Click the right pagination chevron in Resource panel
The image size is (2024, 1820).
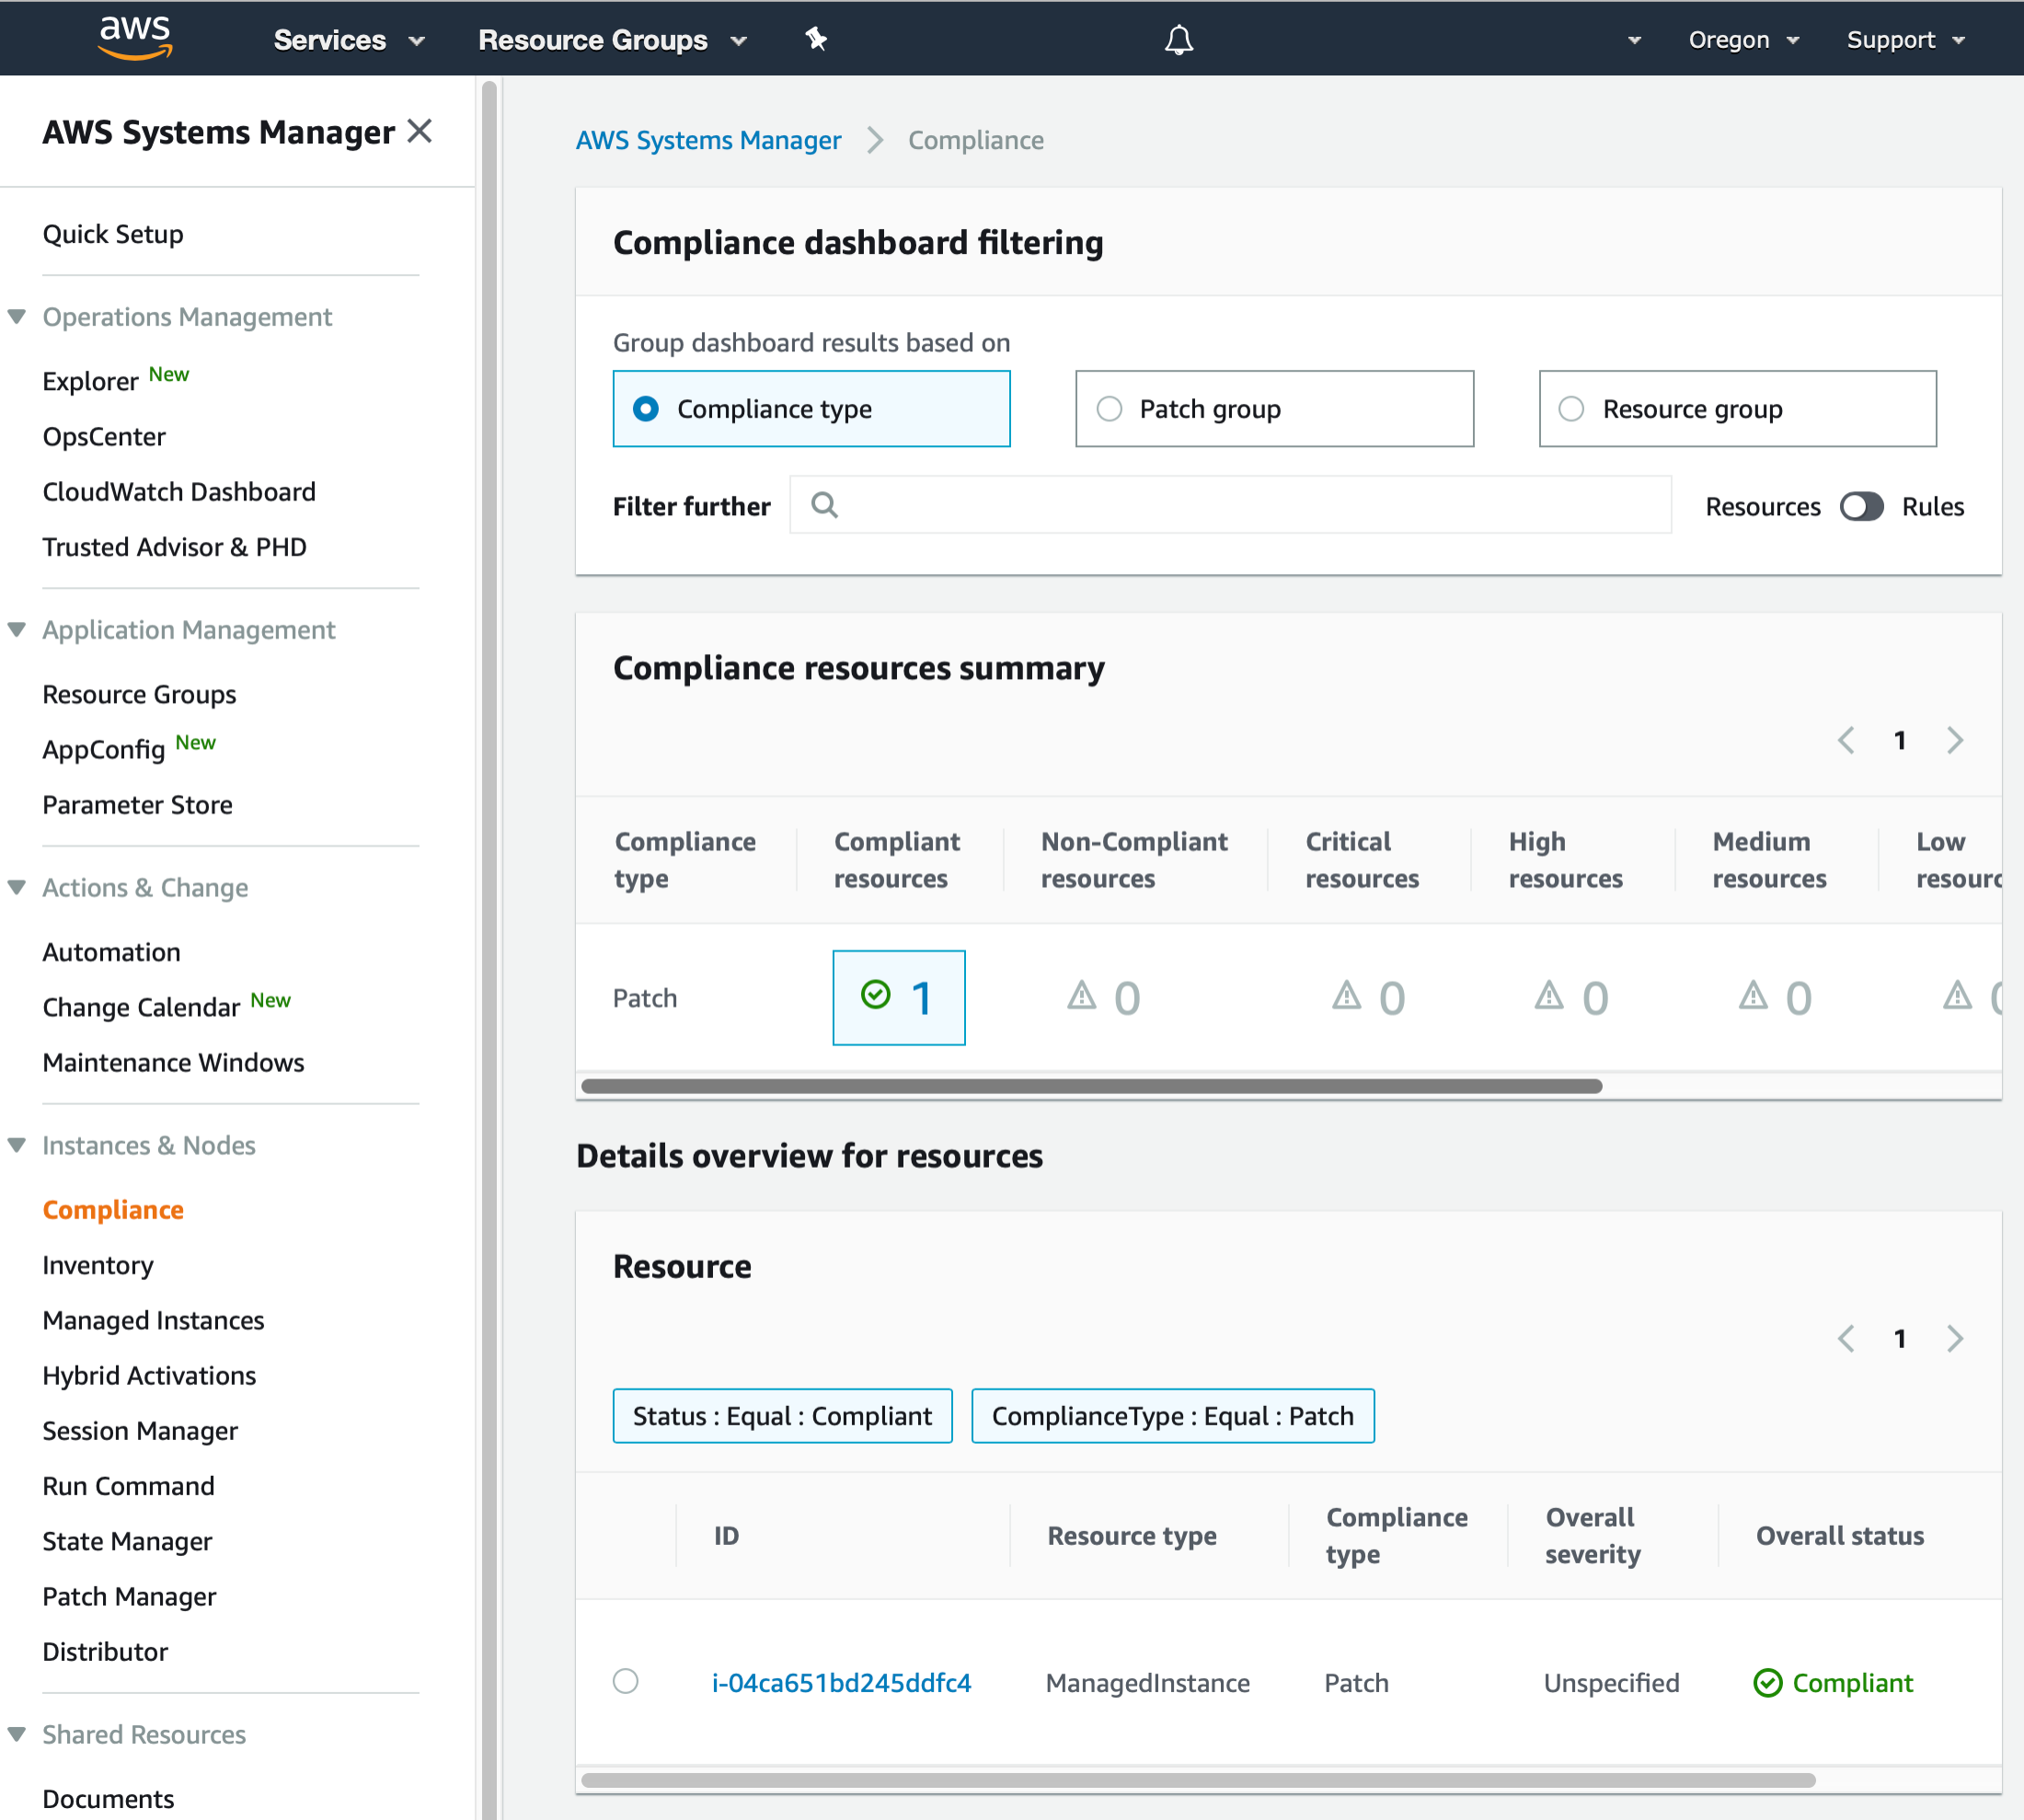(x=1956, y=1338)
